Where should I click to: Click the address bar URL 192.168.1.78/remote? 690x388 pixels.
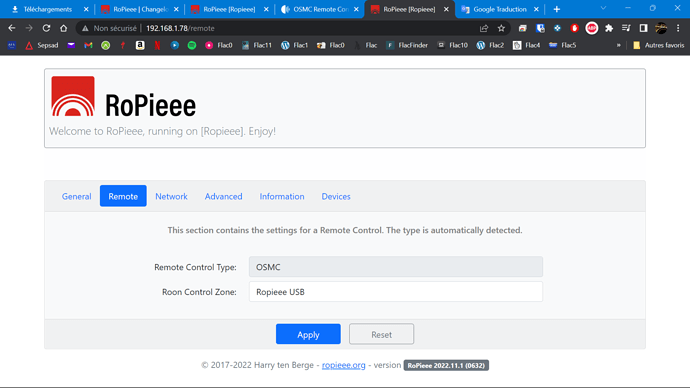(180, 28)
